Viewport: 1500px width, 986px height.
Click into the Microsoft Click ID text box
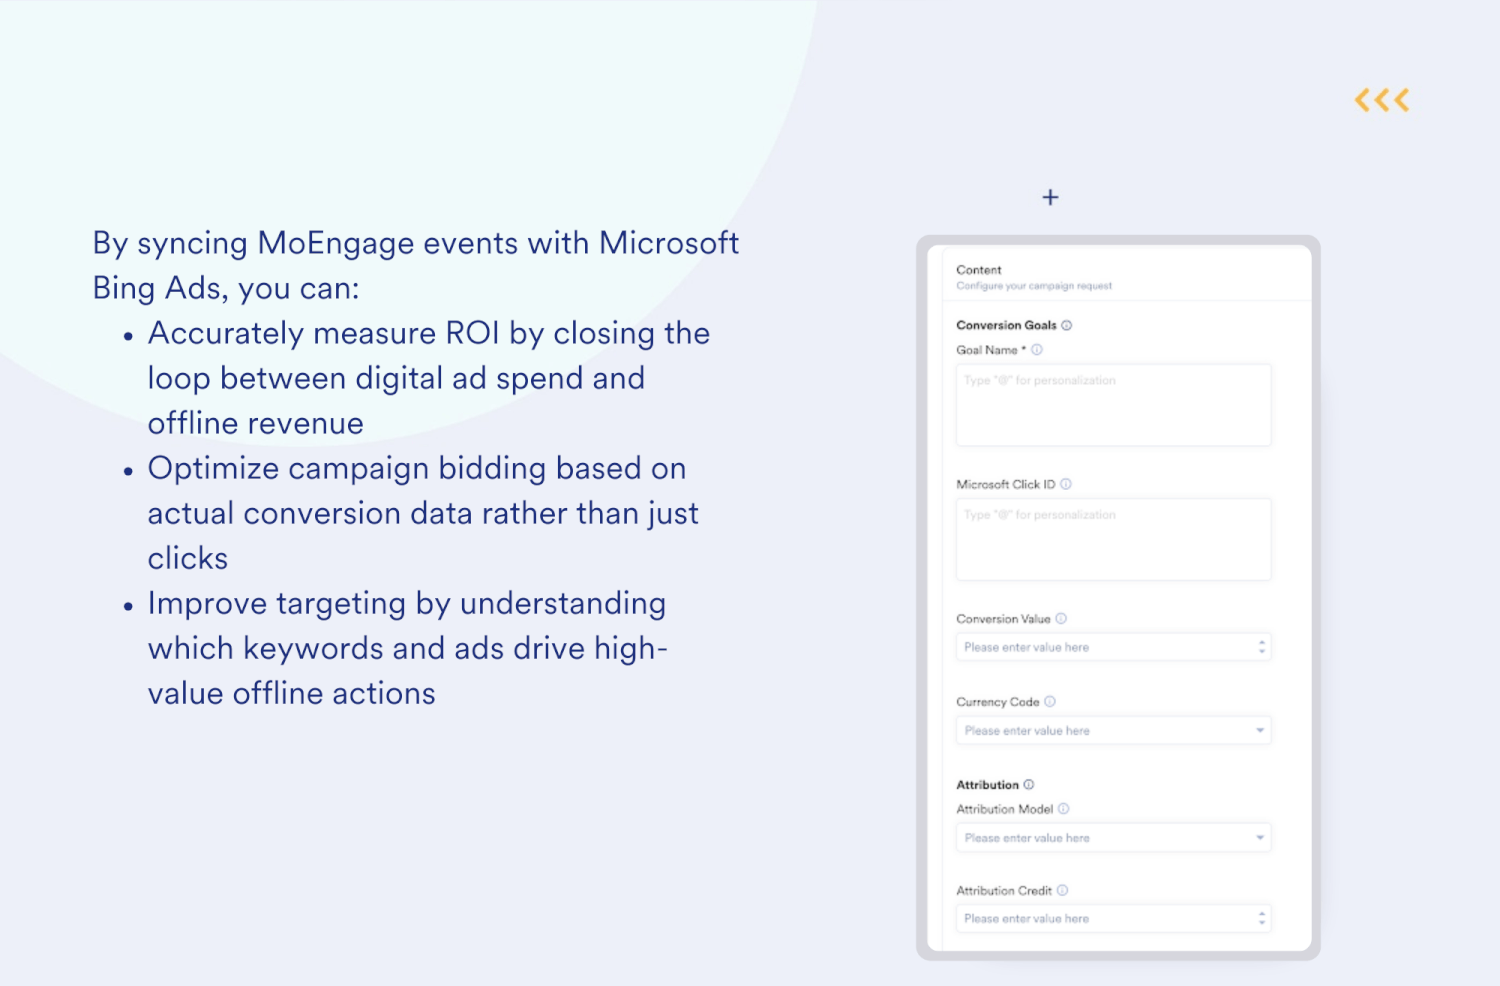(x=1113, y=540)
